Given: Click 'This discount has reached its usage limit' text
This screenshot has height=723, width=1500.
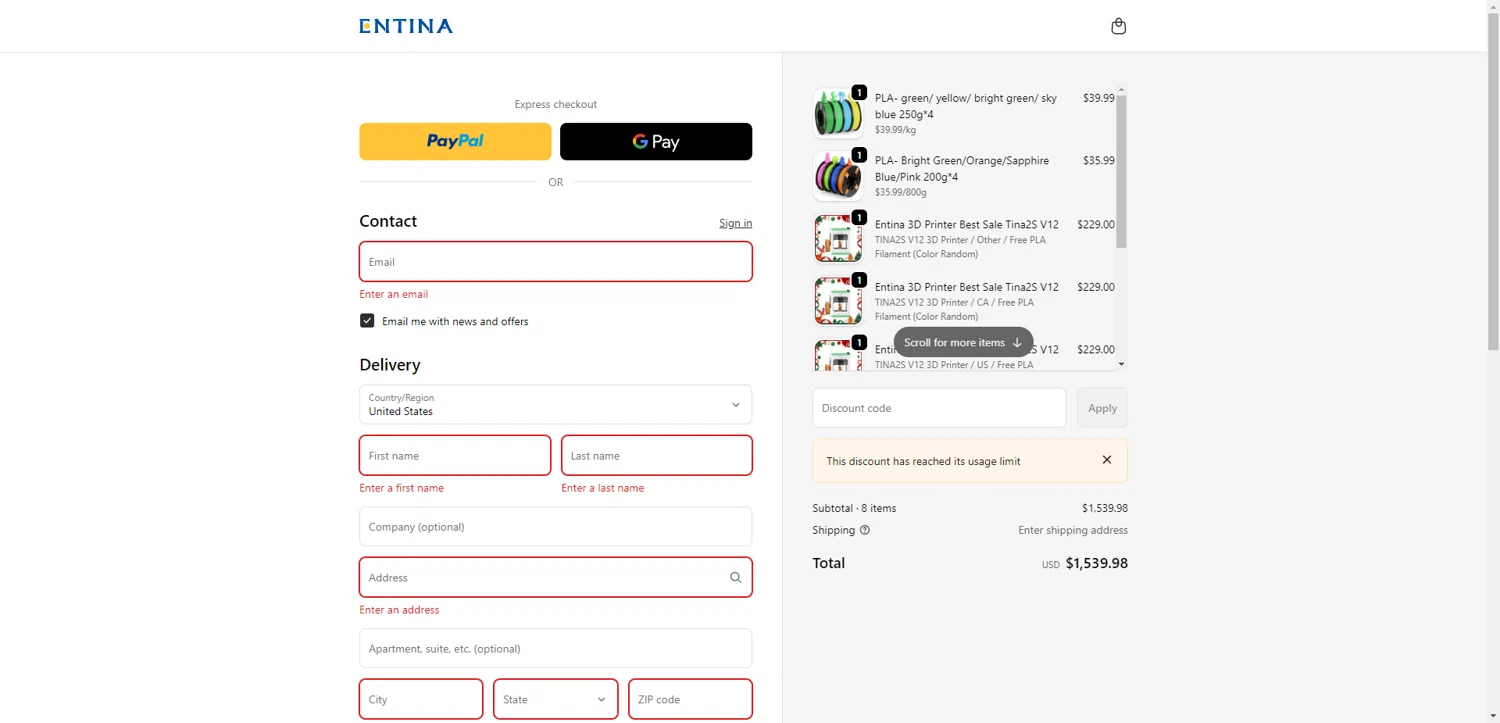Looking at the screenshot, I should (x=923, y=461).
